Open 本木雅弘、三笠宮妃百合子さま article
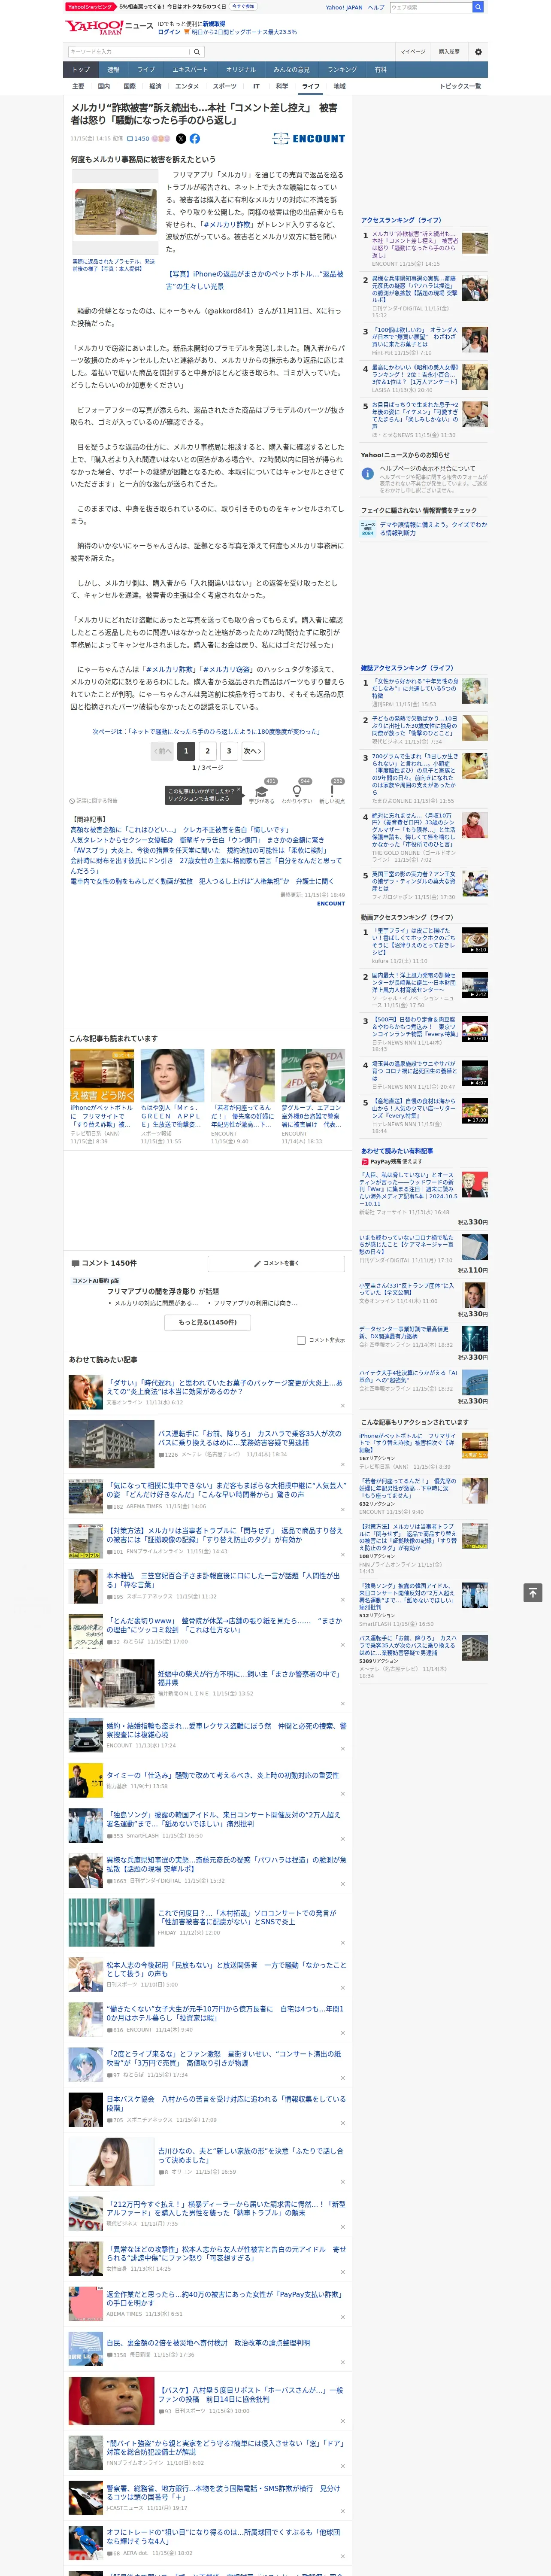Screen dimensions: 551x2576 pyautogui.click(x=223, y=1580)
